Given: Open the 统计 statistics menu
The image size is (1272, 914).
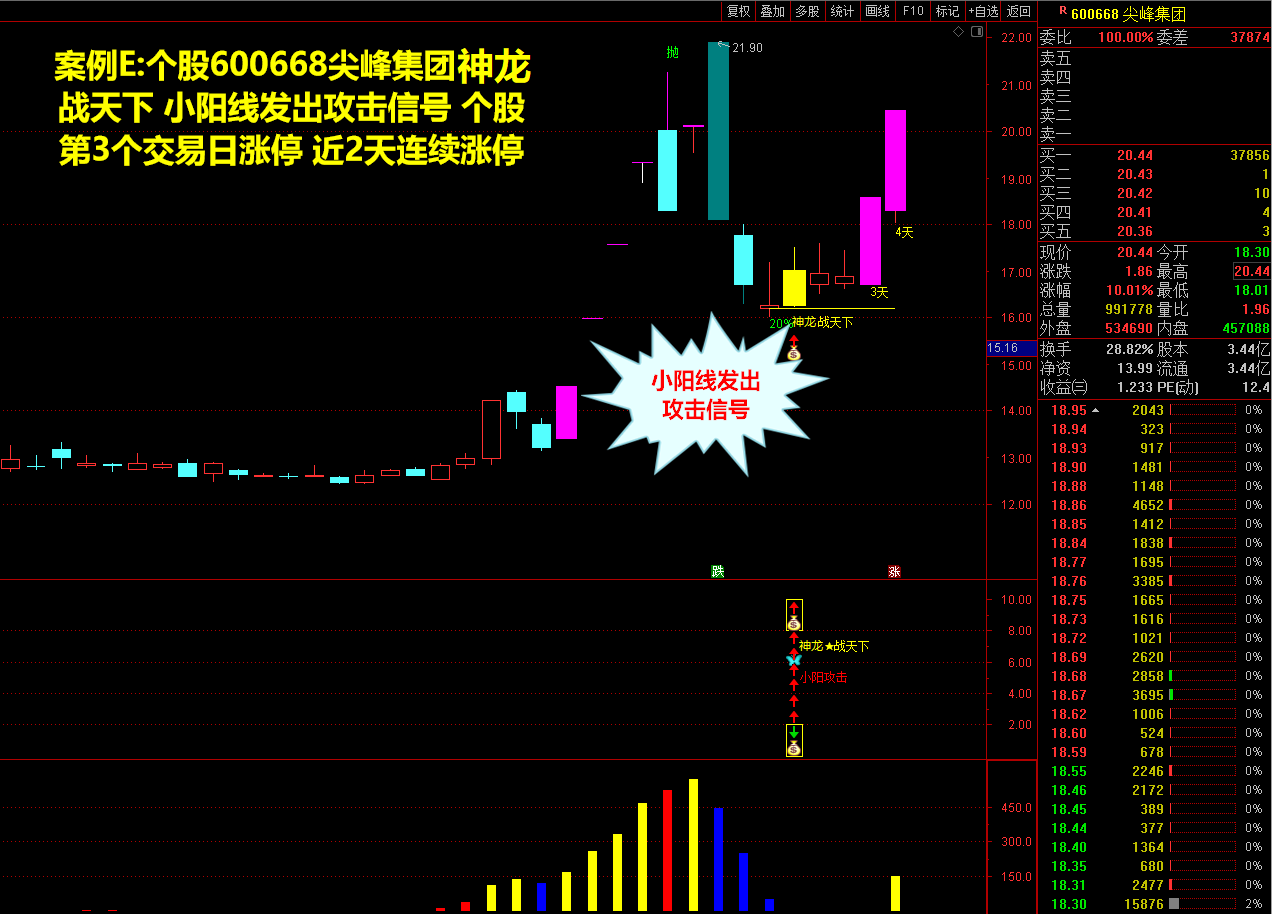Looking at the screenshot, I should coord(842,11).
